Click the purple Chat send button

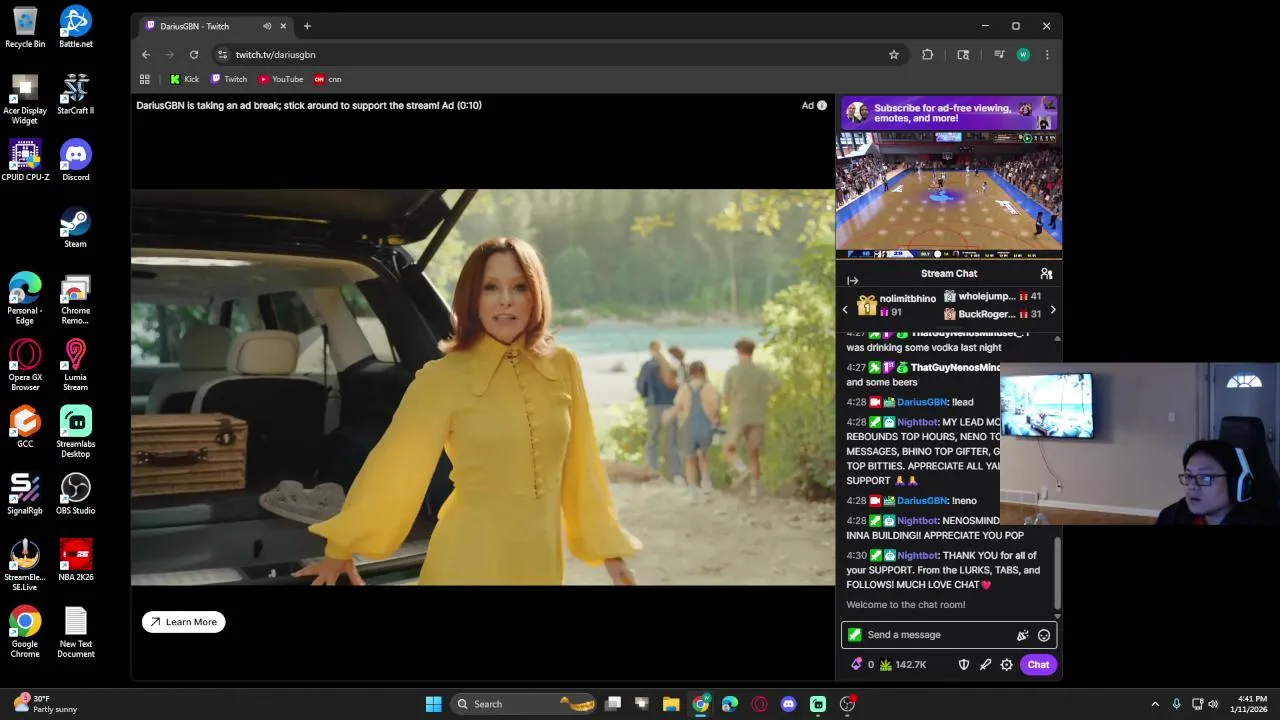click(x=1038, y=665)
